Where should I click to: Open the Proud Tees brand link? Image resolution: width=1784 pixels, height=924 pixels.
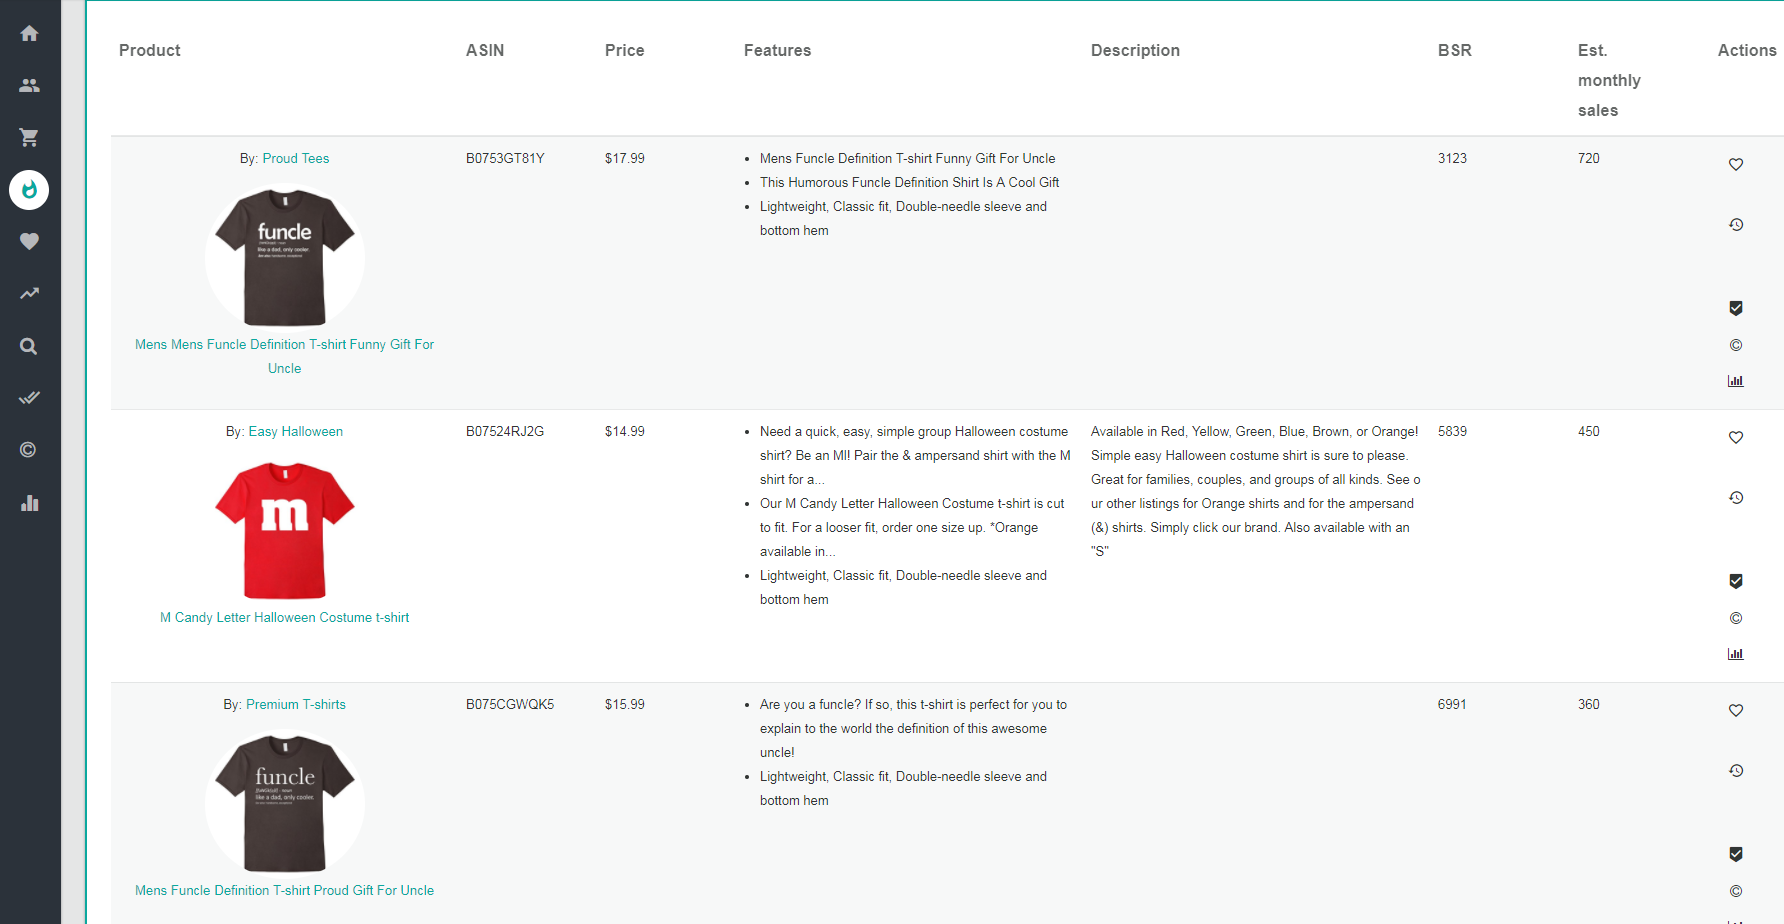296,158
